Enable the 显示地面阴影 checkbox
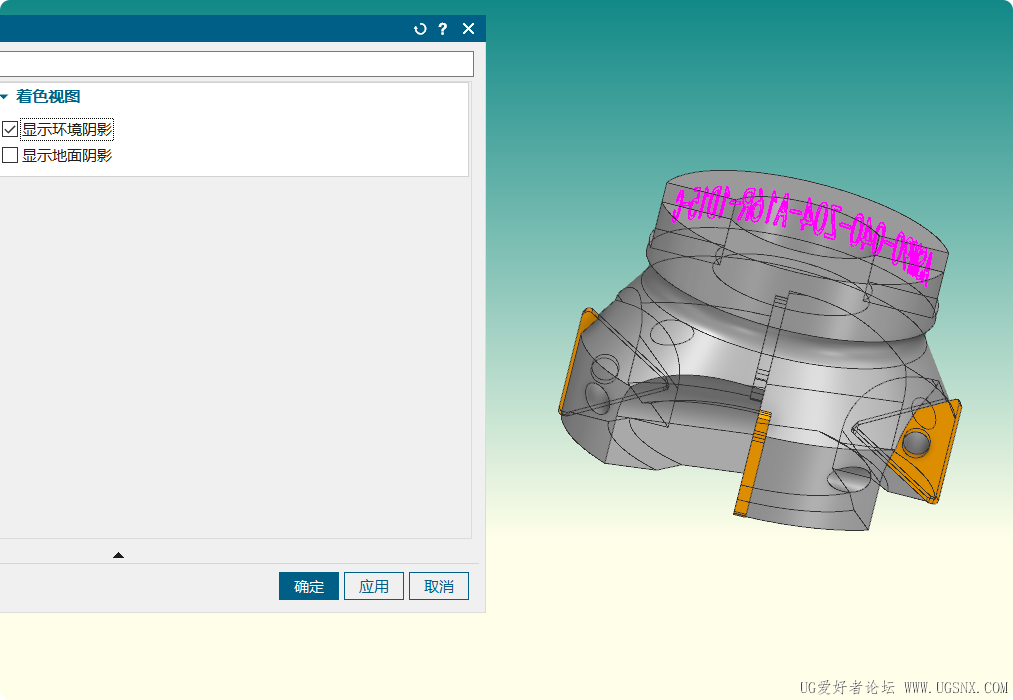The height and width of the screenshot is (700, 1013). click(10, 155)
